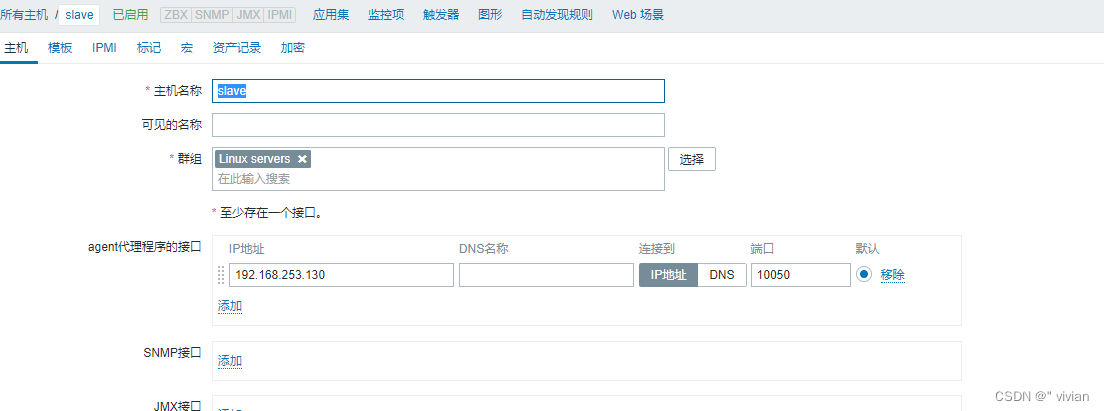Viewport: 1104px width, 411px height.
Task: Open the 图形 page
Action: [x=490, y=15]
